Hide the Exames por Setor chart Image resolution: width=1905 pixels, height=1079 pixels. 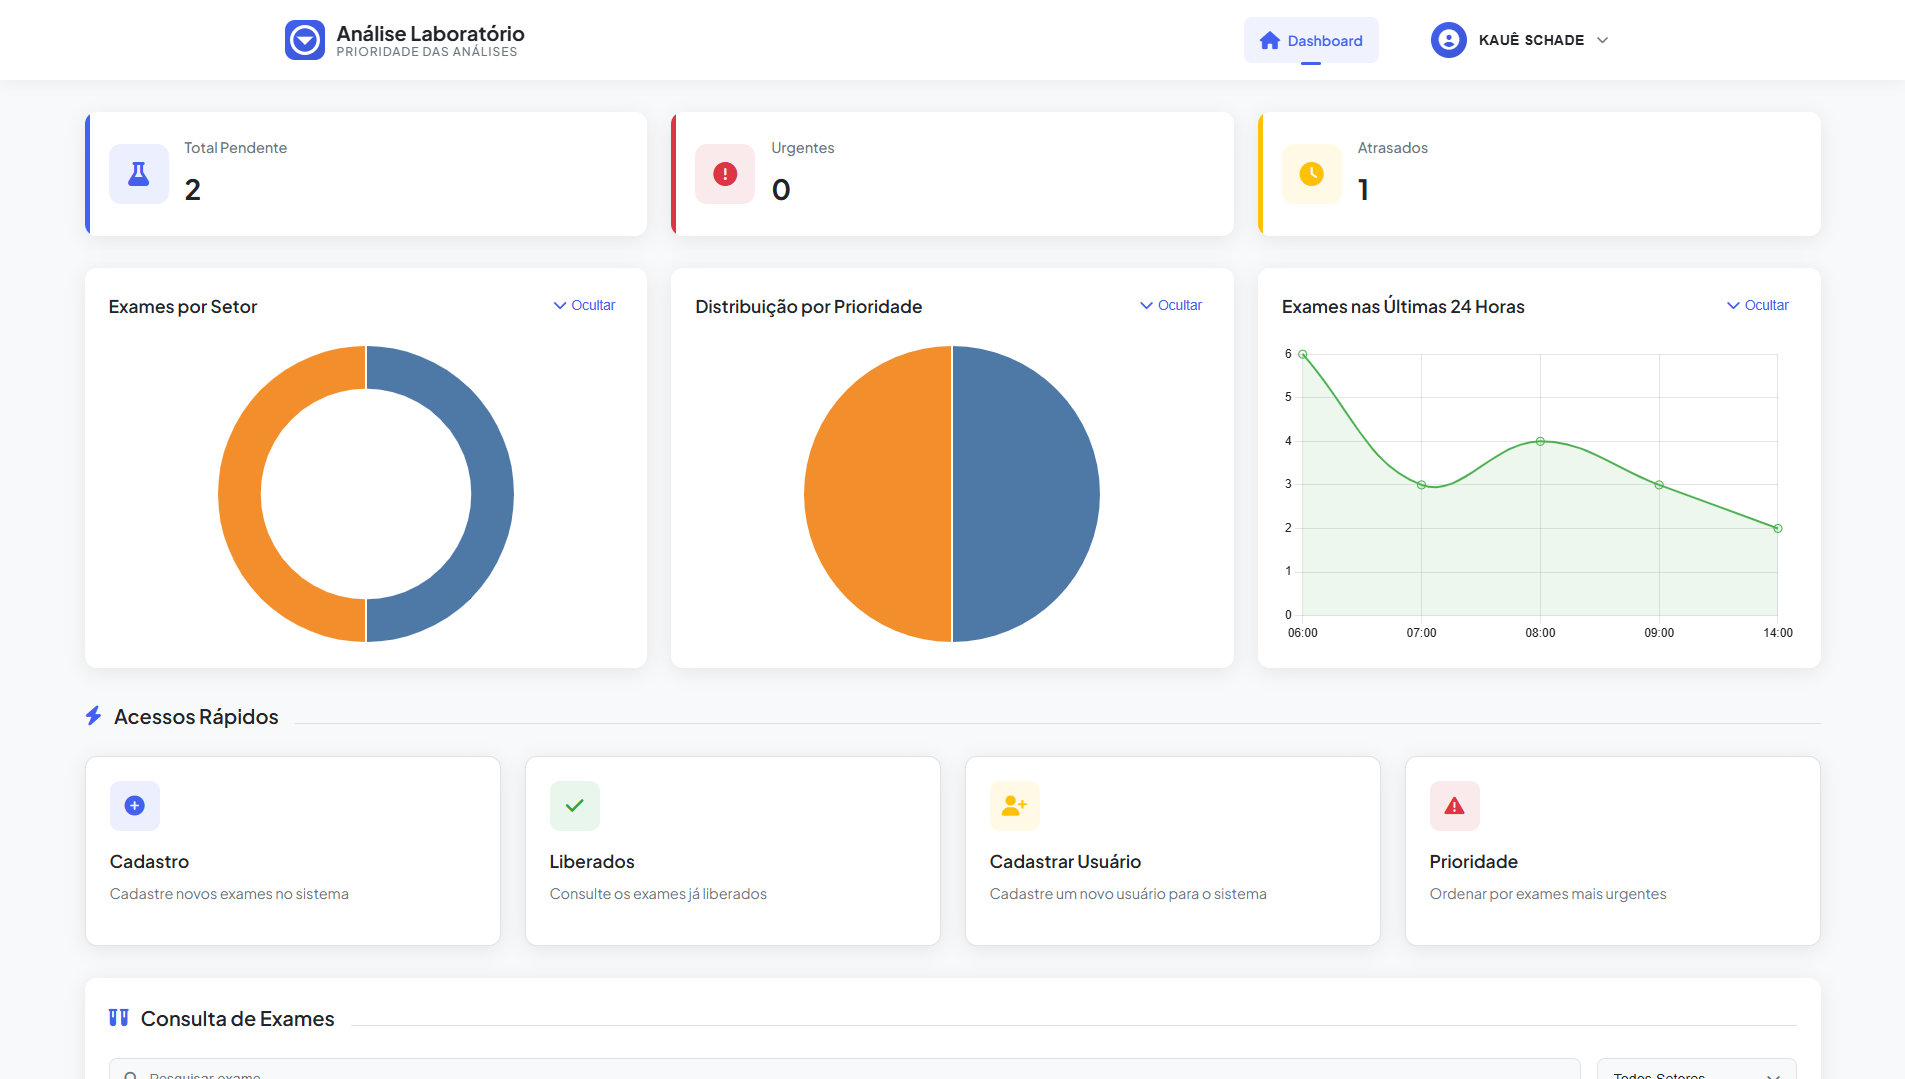[x=585, y=305]
